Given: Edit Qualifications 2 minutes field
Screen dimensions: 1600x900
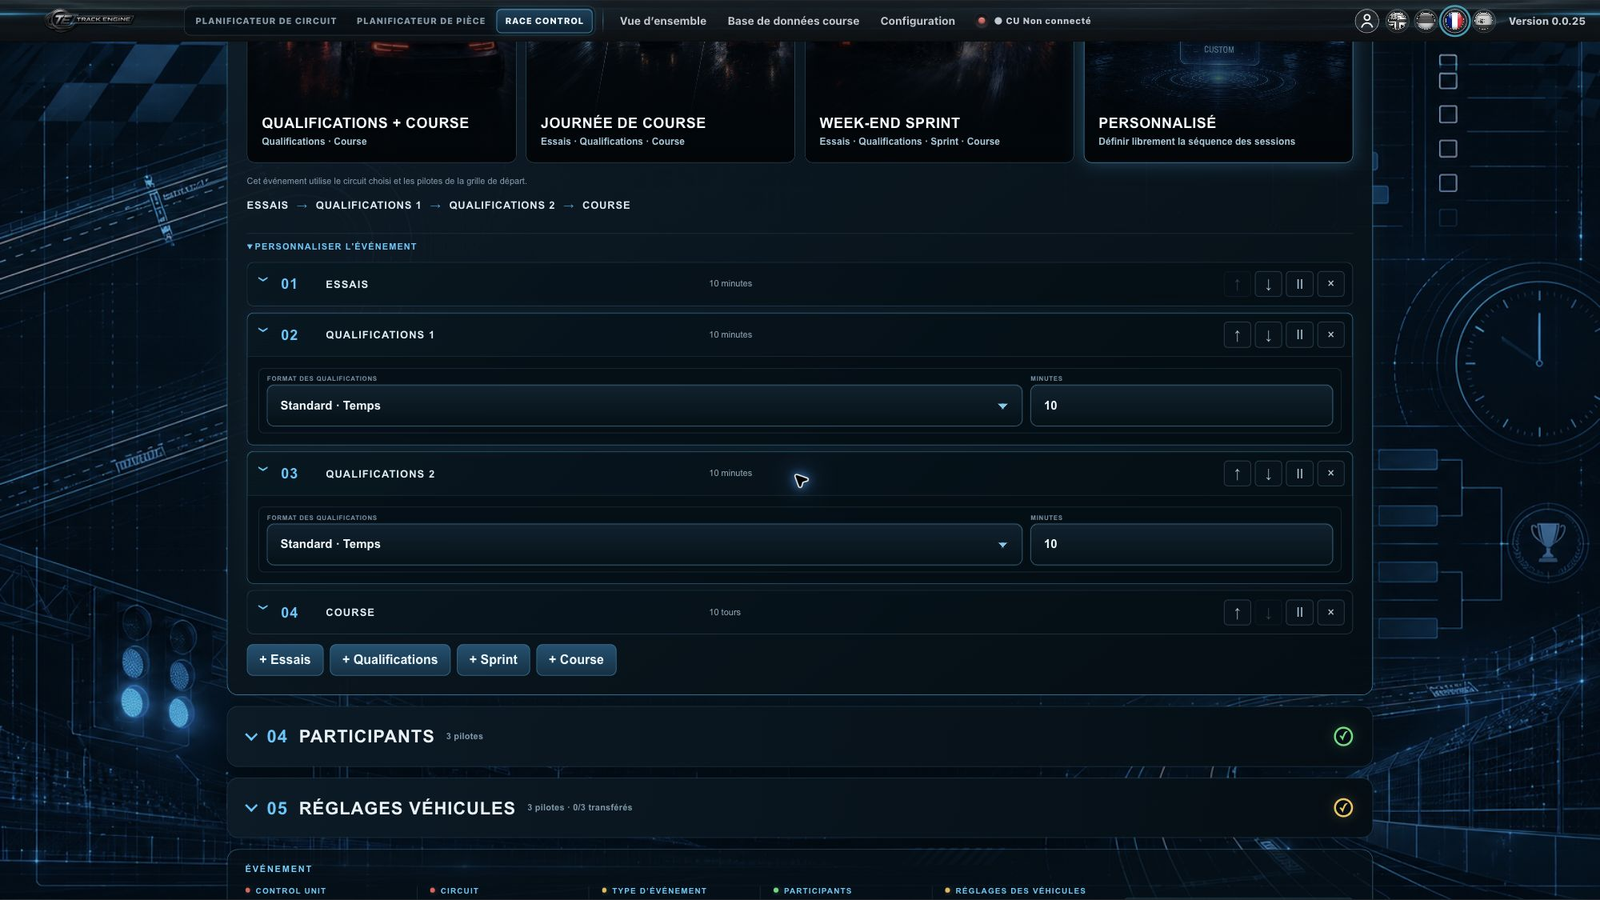Looking at the screenshot, I should (1181, 545).
